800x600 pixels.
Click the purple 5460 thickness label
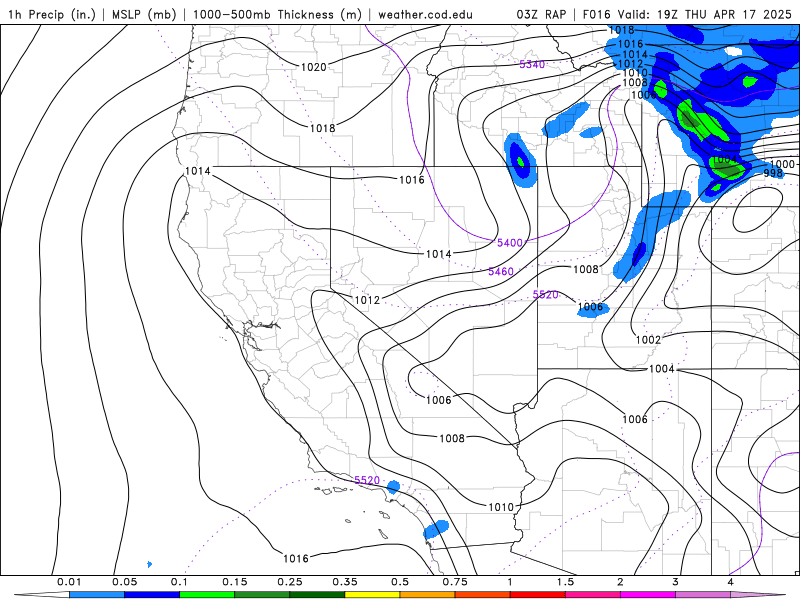tap(501, 271)
